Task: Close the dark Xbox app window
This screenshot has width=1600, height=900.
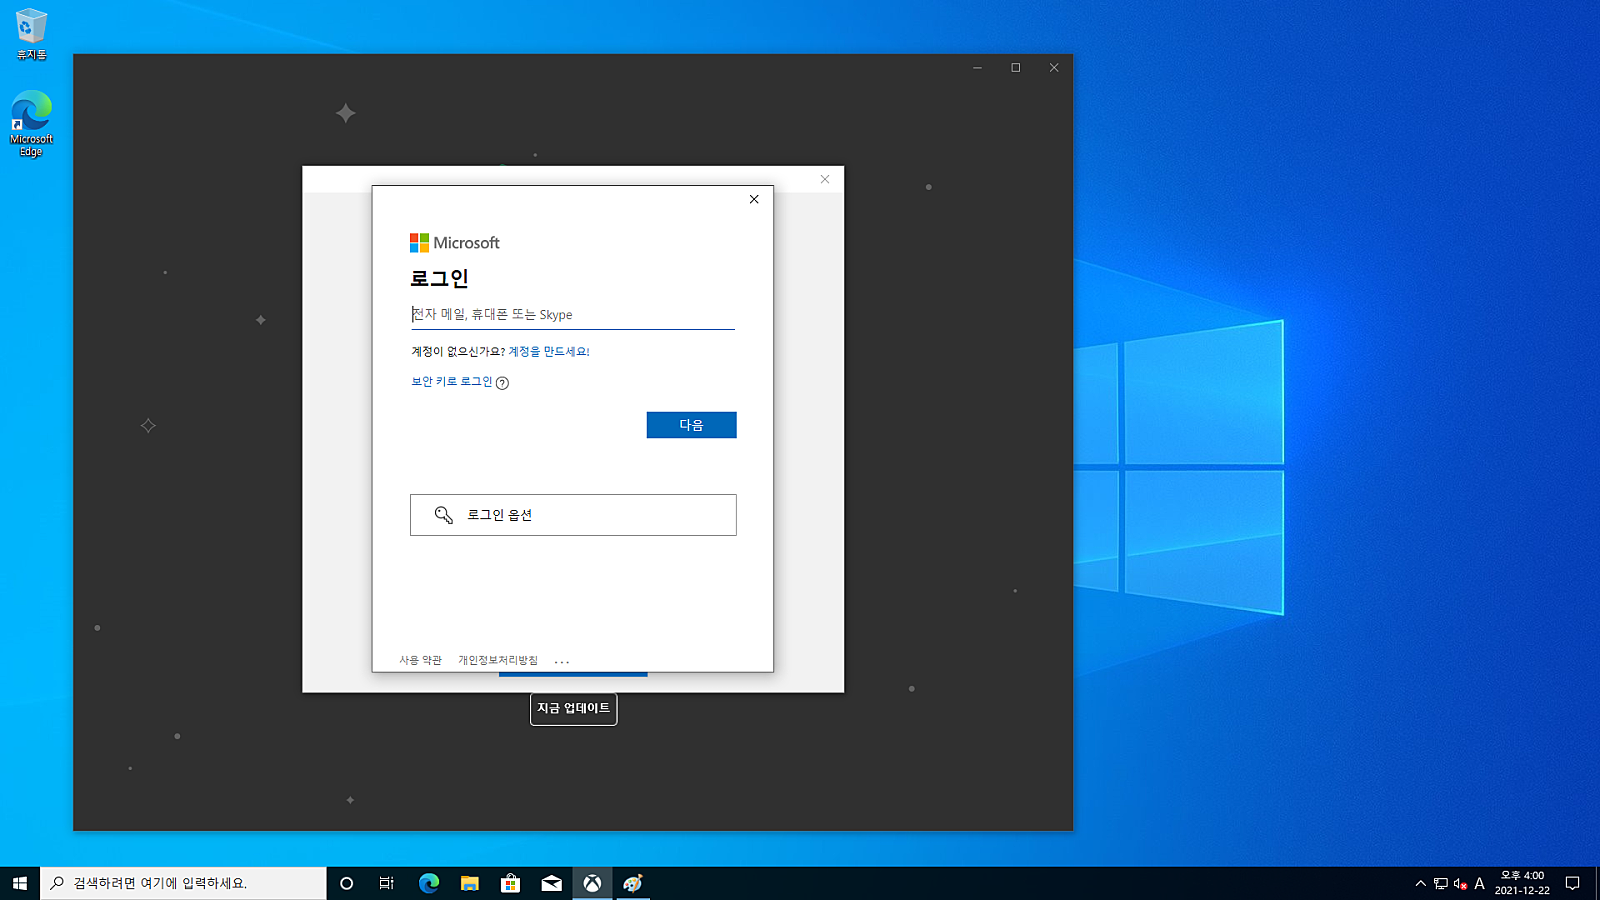Action: point(1054,68)
